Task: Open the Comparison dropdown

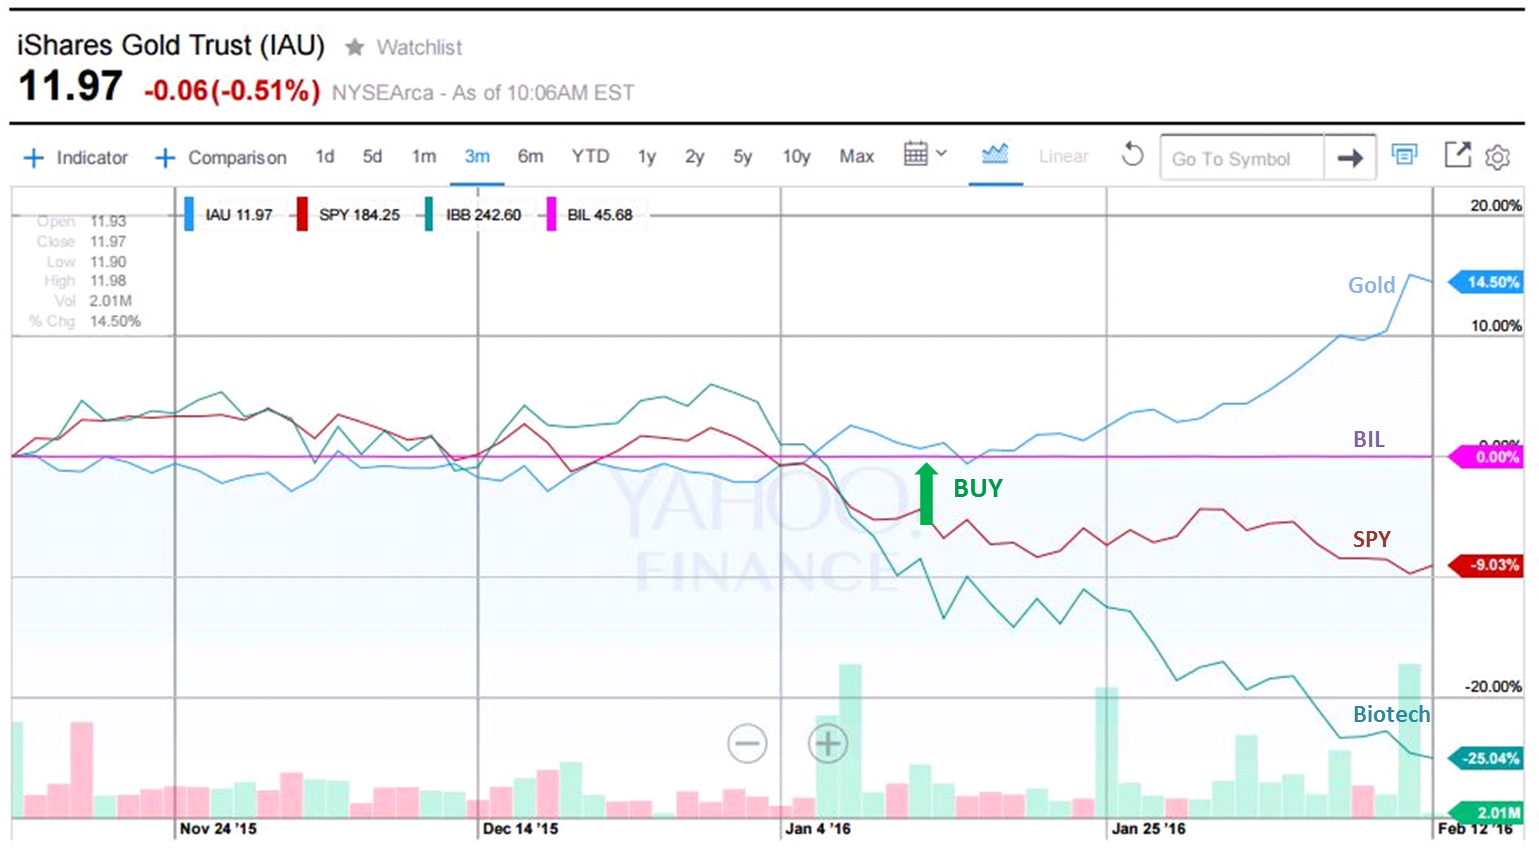Action: (x=221, y=158)
